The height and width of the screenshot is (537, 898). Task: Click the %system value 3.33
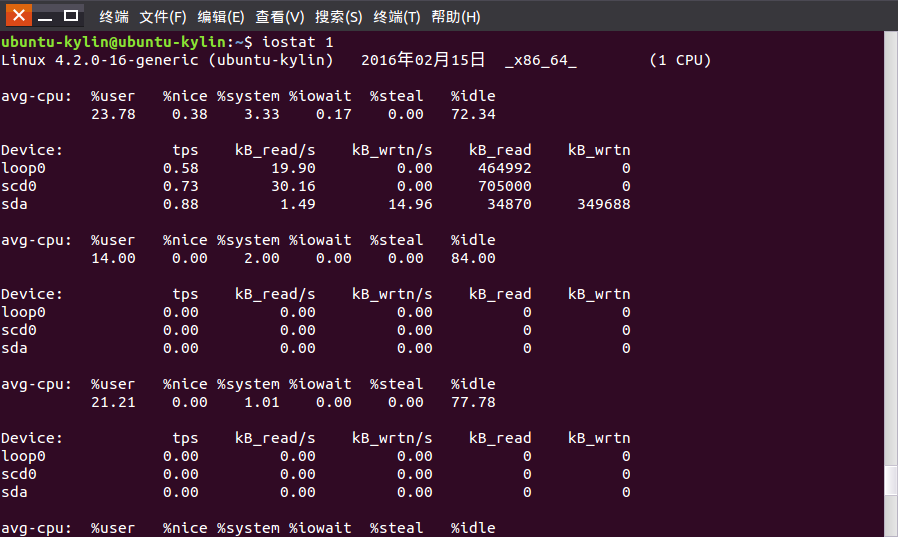pyautogui.click(x=262, y=114)
